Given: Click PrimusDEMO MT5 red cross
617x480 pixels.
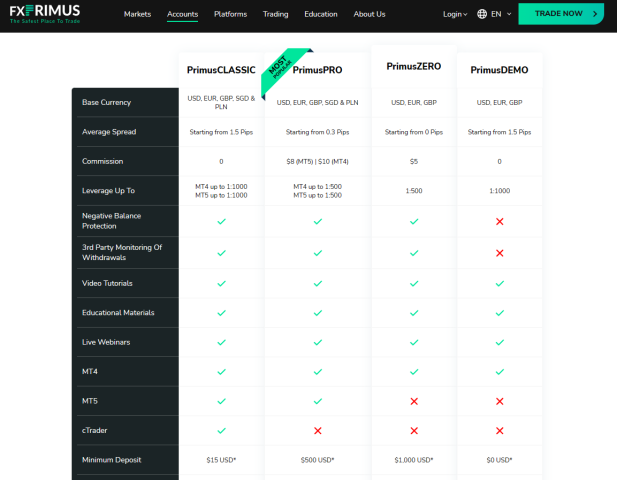Looking at the screenshot, I should pos(500,401).
